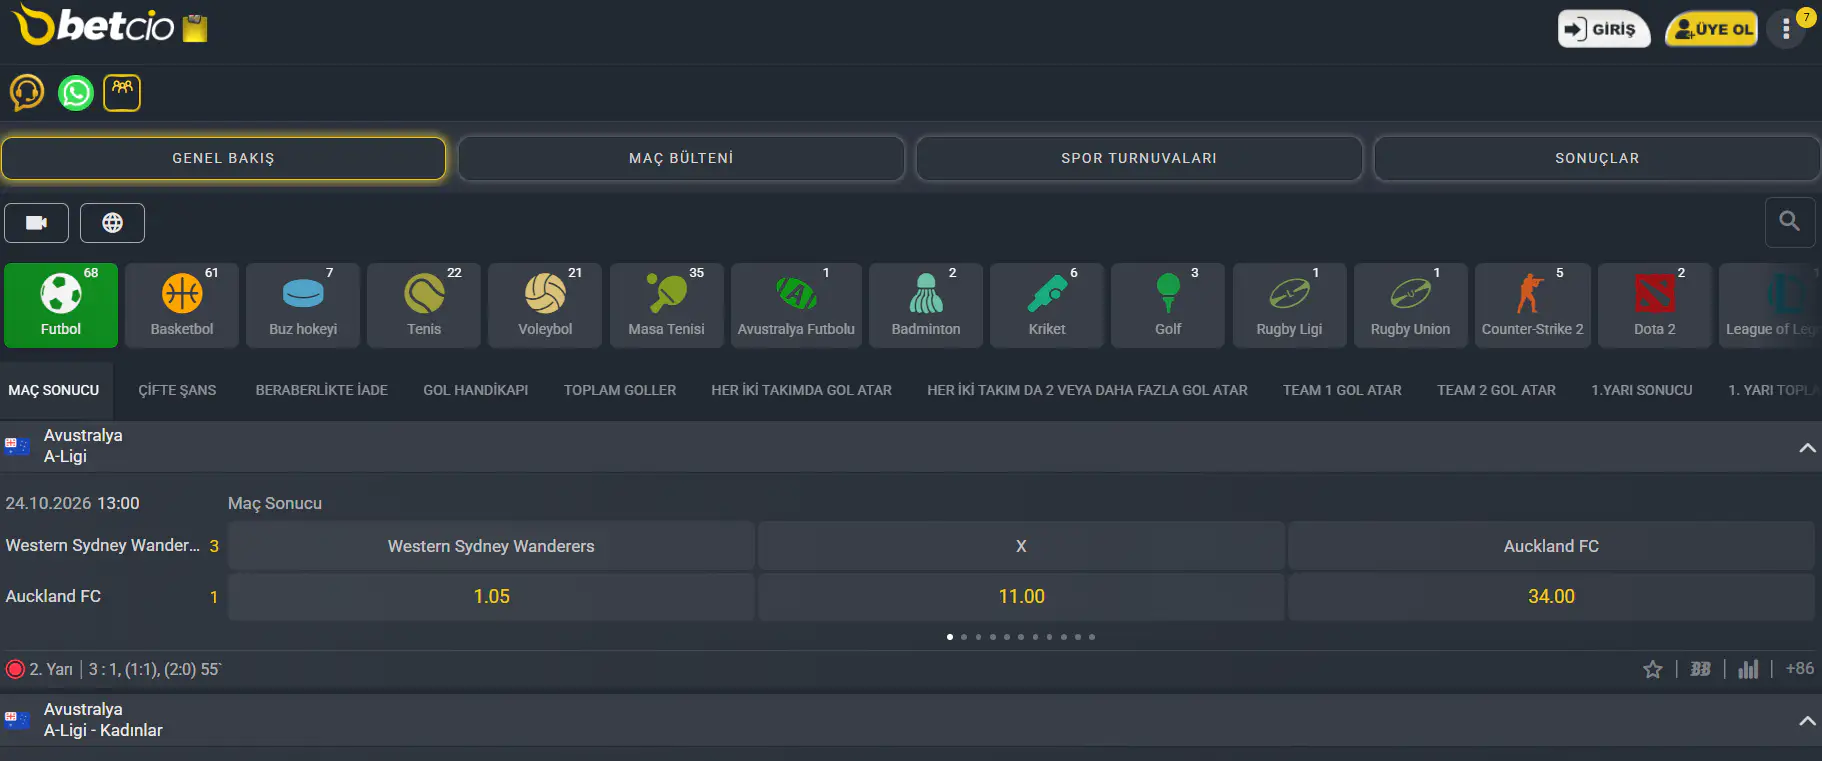This screenshot has width=1822, height=761.
Task: Open the community group icon
Action: [122, 93]
